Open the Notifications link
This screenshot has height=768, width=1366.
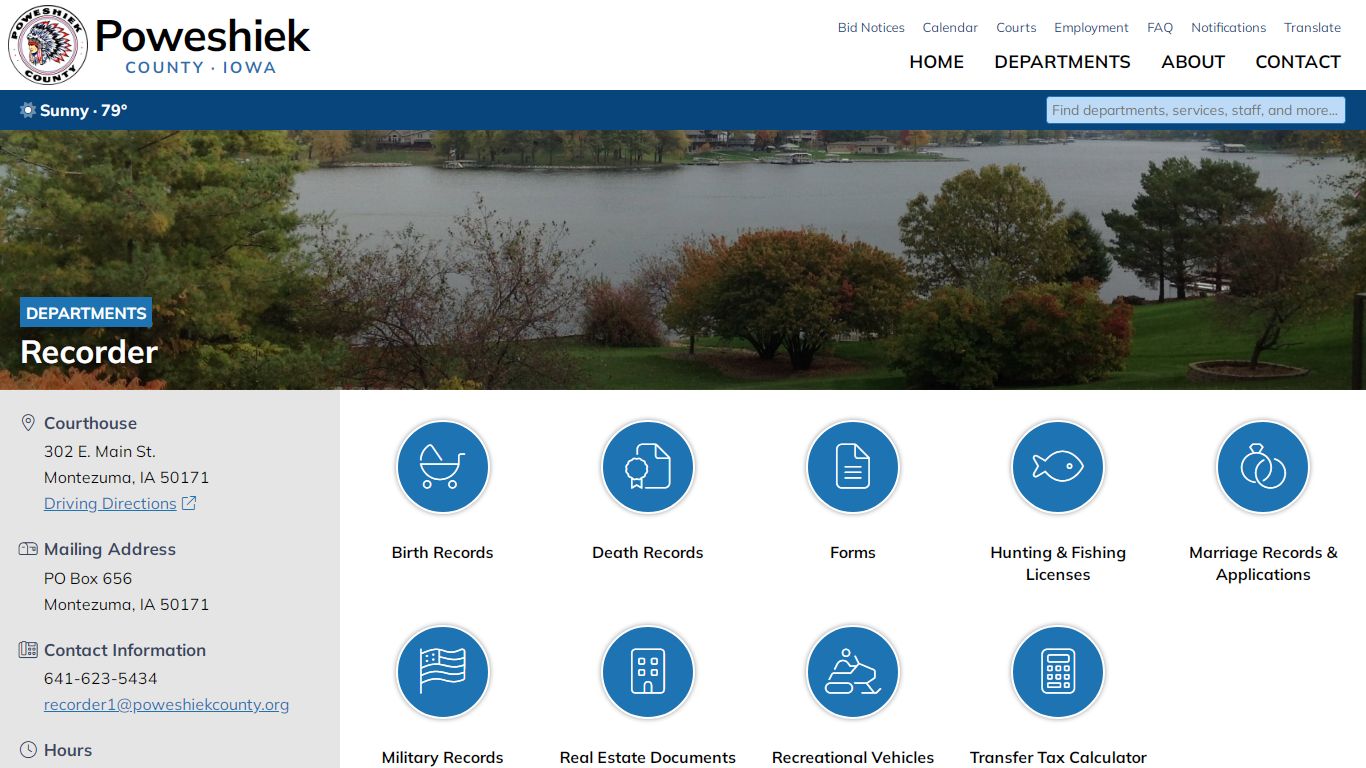[x=1229, y=28]
